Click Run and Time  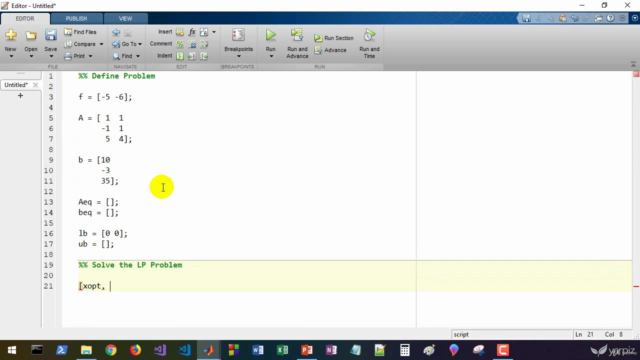coord(369,43)
